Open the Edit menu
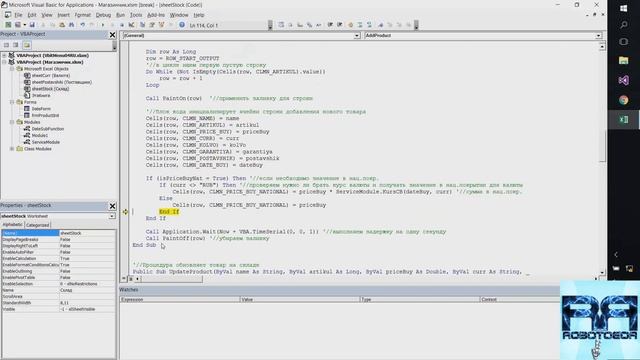Viewport: 640px width, 360px height. click(x=32, y=15)
